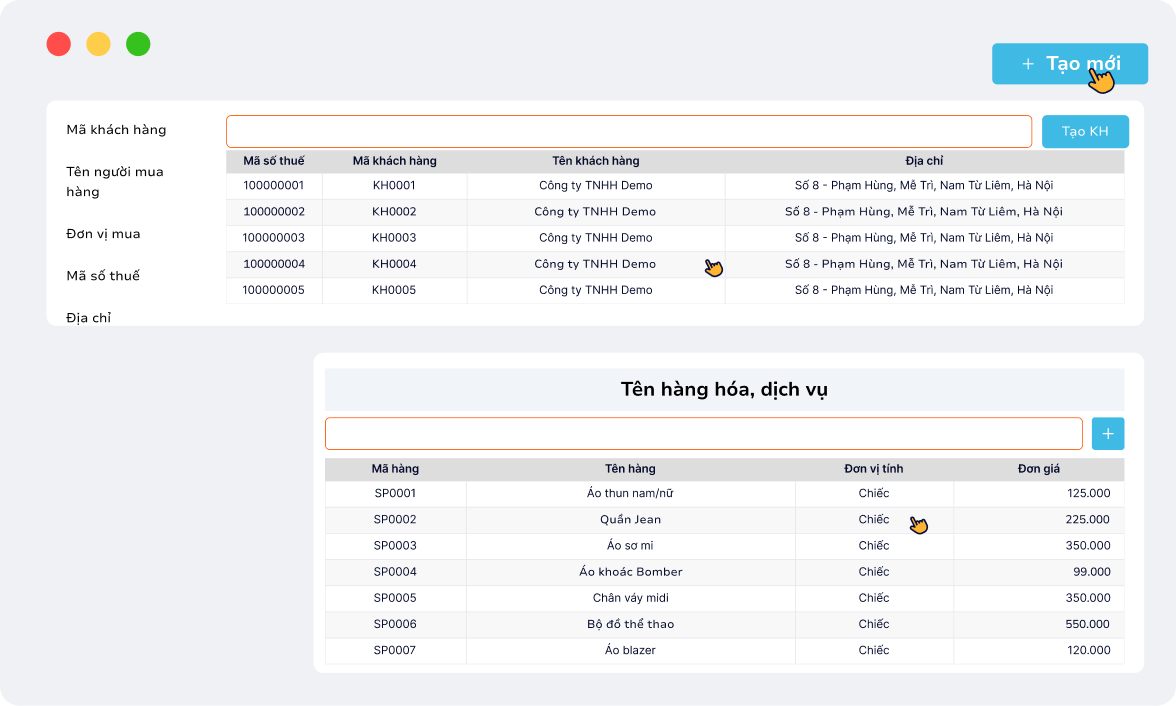The image size is (1176, 706).
Task: Select the Quần Jean product row
Action: pos(630,520)
